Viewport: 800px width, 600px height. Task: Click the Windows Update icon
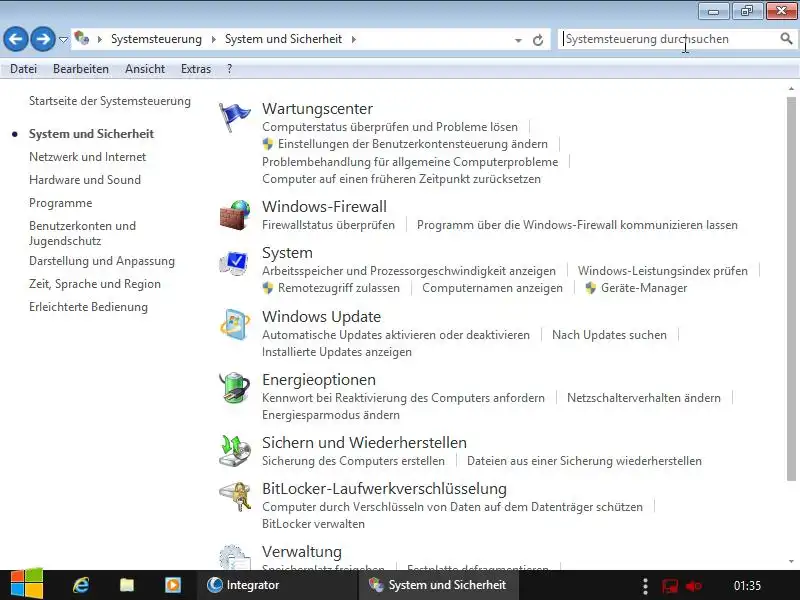point(235,324)
